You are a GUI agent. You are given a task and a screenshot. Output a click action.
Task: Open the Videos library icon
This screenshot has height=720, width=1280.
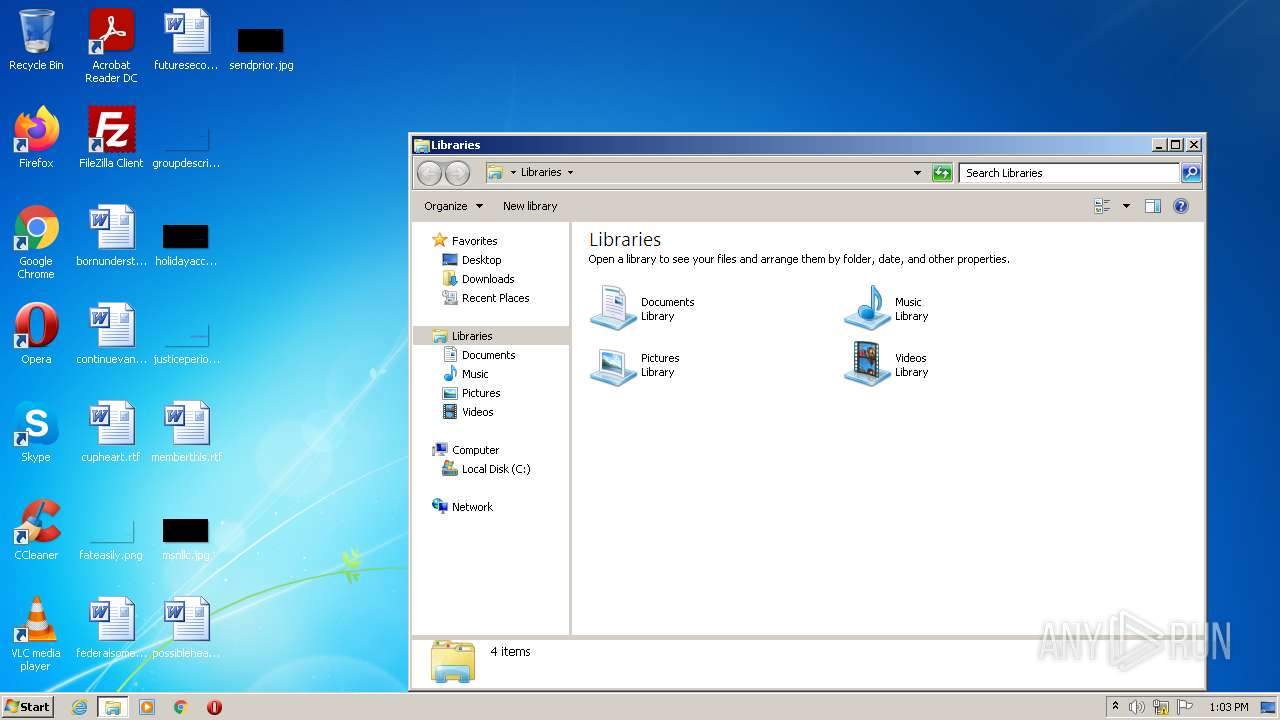point(867,365)
